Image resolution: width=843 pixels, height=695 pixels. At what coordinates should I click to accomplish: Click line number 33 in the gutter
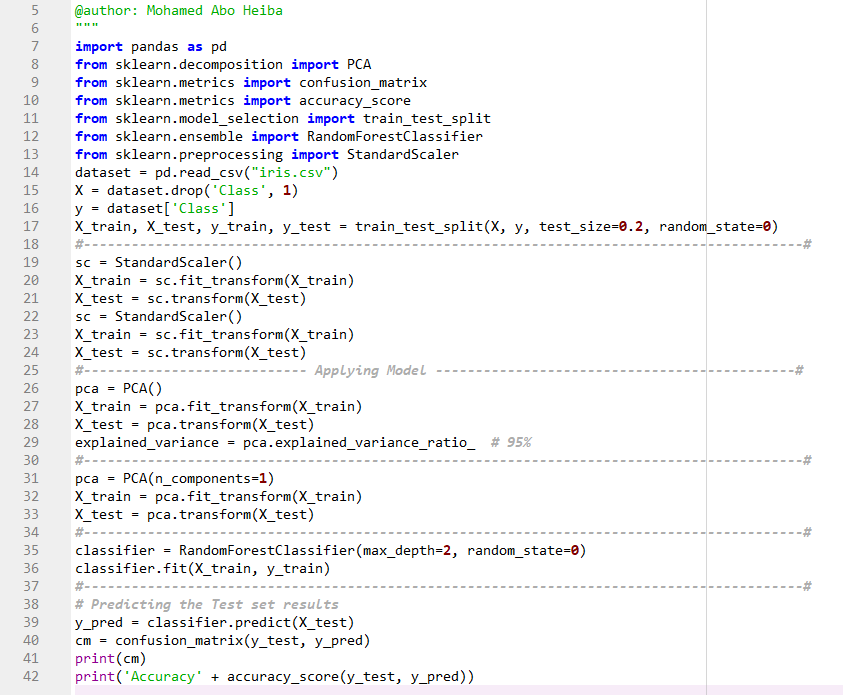pos(31,514)
